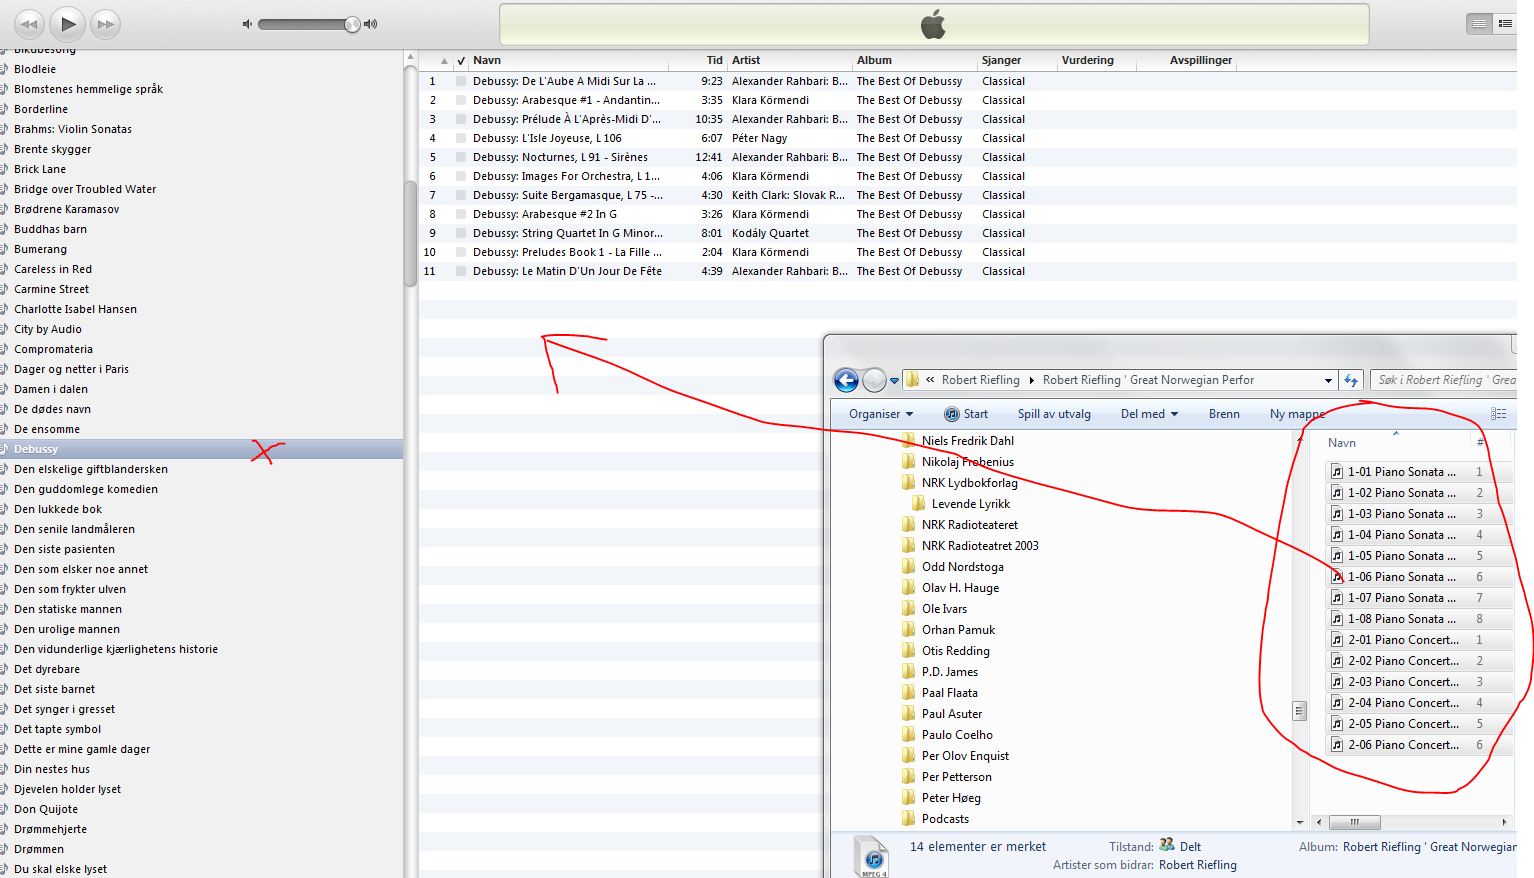Image resolution: width=1534 pixels, height=878 pixels.
Task: Click Explorer horizontal scrollbar right arrow
Action: [1504, 823]
